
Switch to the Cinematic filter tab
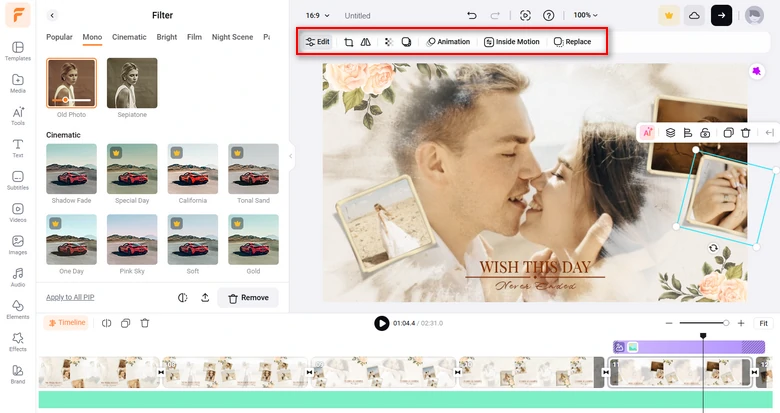pyautogui.click(x=129, y=37)
